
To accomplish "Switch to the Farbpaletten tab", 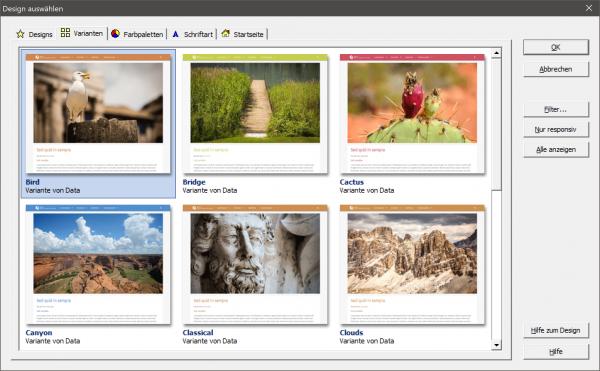I will tap(138, 34).
